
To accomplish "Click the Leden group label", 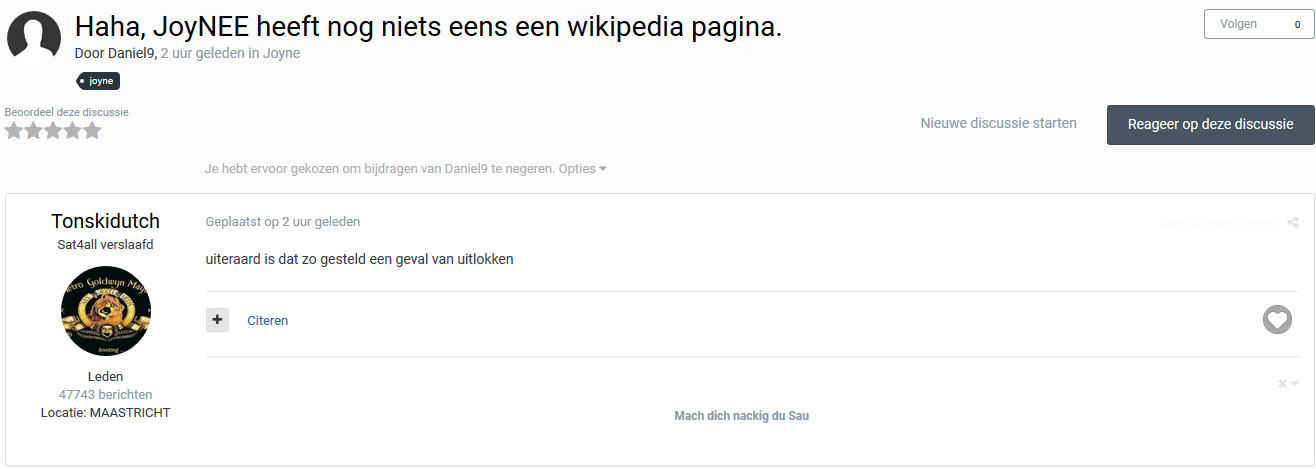I will [105, 377].
